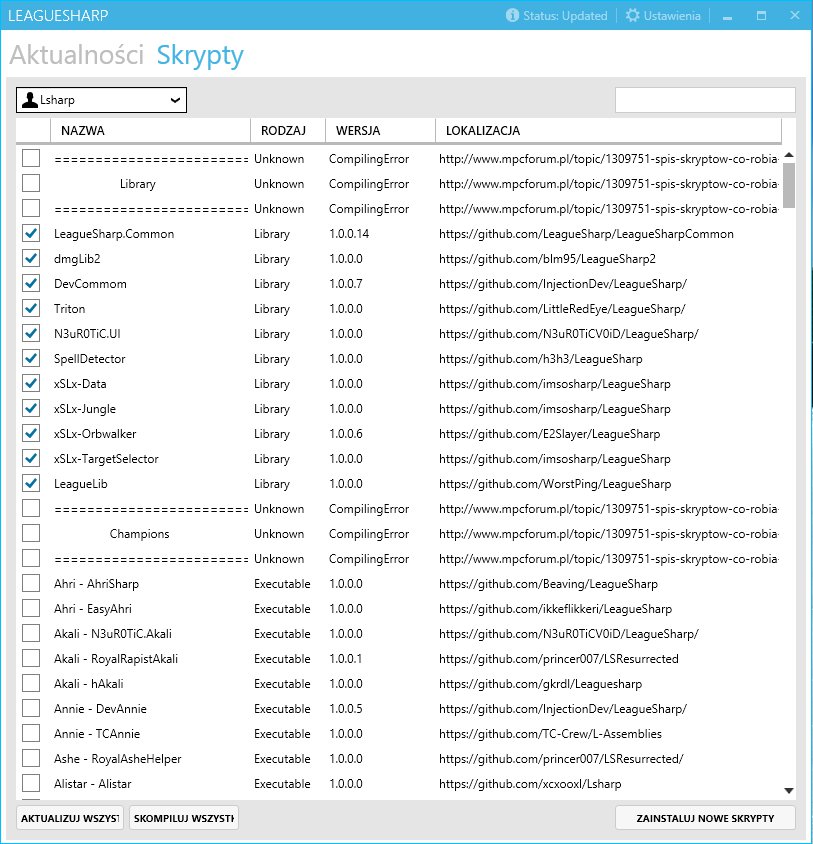Click AKTUALIZUJ WSZYSTKO button
This screenshot has height=844, width=813.
pyautogui.click(x=70, y=818)
